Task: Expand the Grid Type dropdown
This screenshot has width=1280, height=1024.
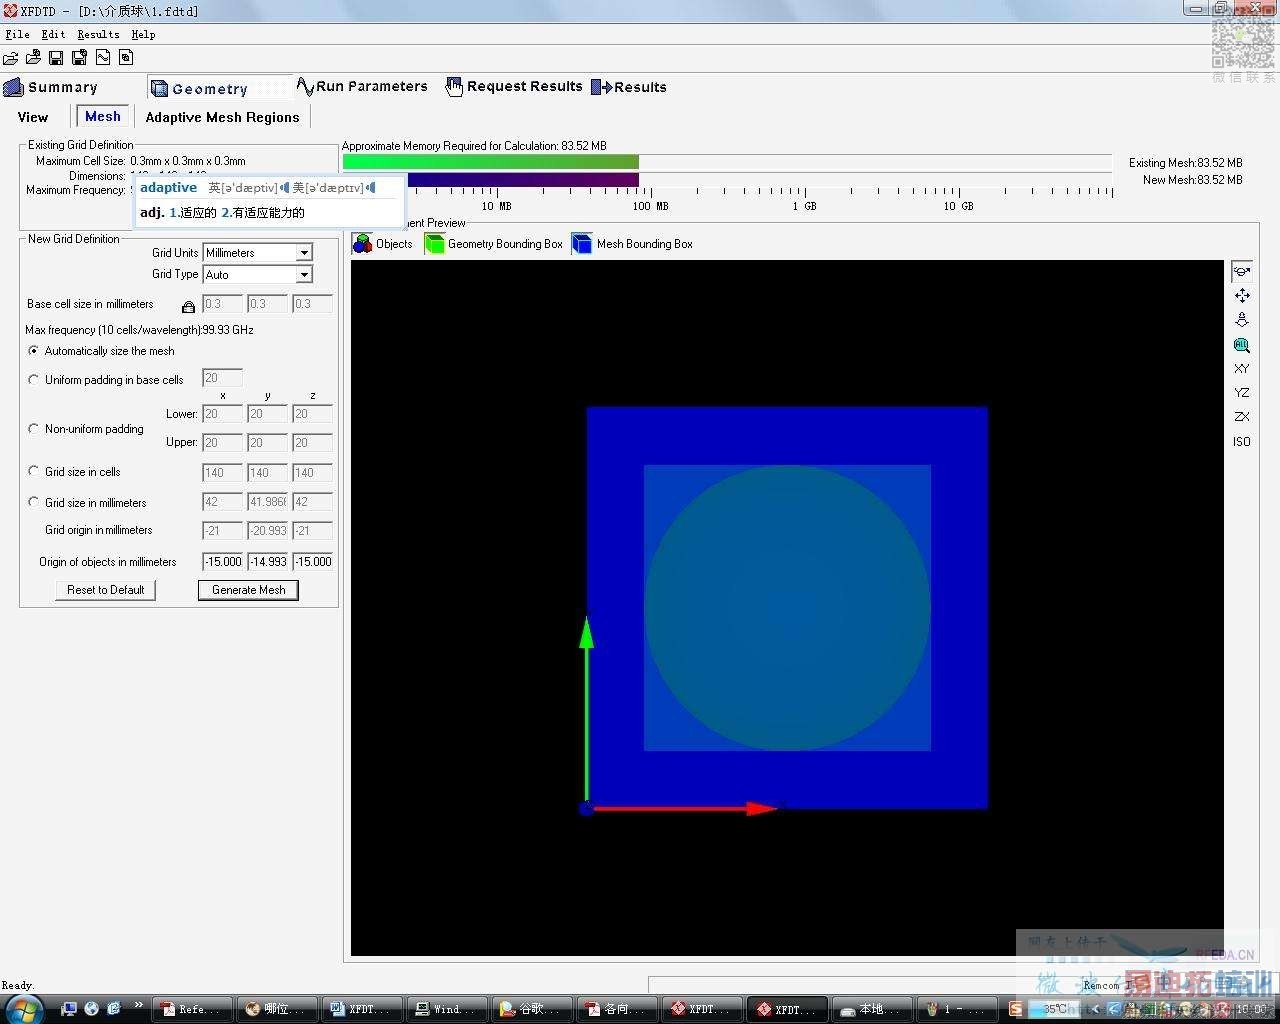Action: tap(304, 275)
